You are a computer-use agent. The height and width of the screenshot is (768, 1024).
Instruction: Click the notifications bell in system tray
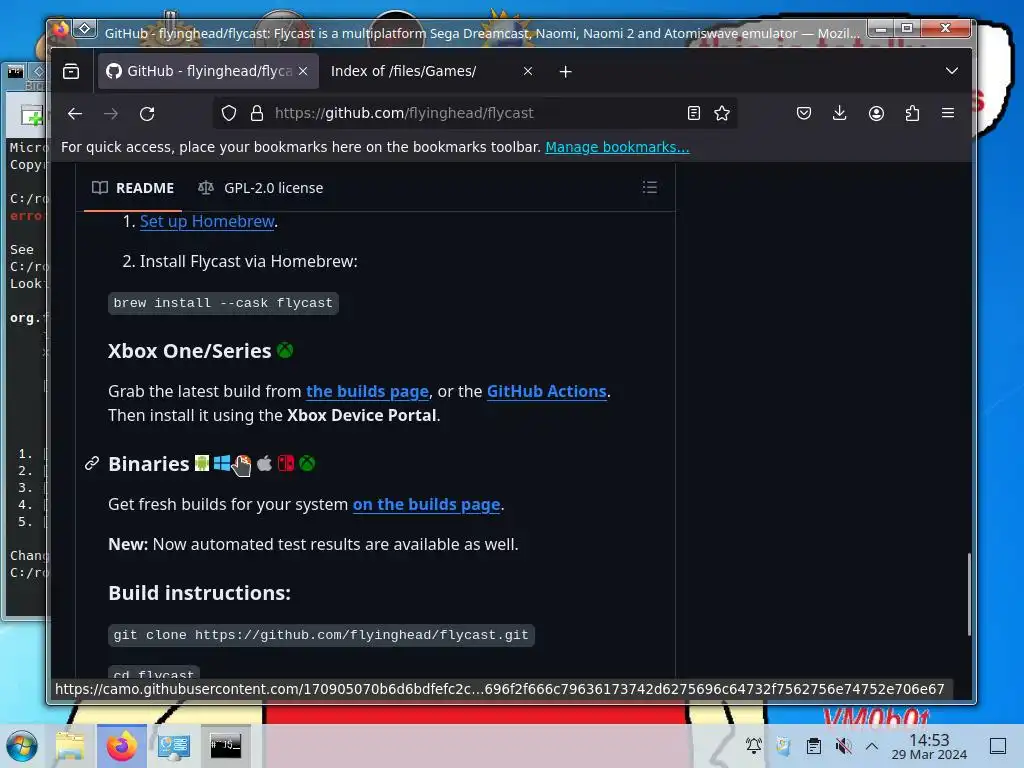click(x=754, y=745)
